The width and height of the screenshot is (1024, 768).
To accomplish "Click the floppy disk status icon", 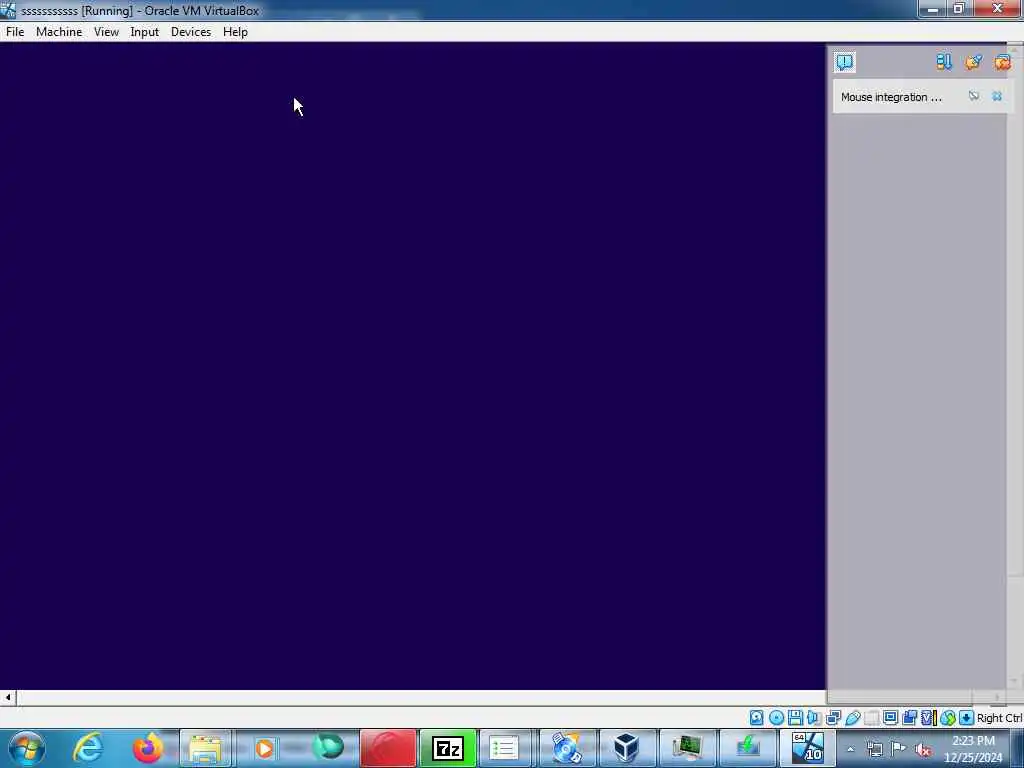I will (795, 718).
